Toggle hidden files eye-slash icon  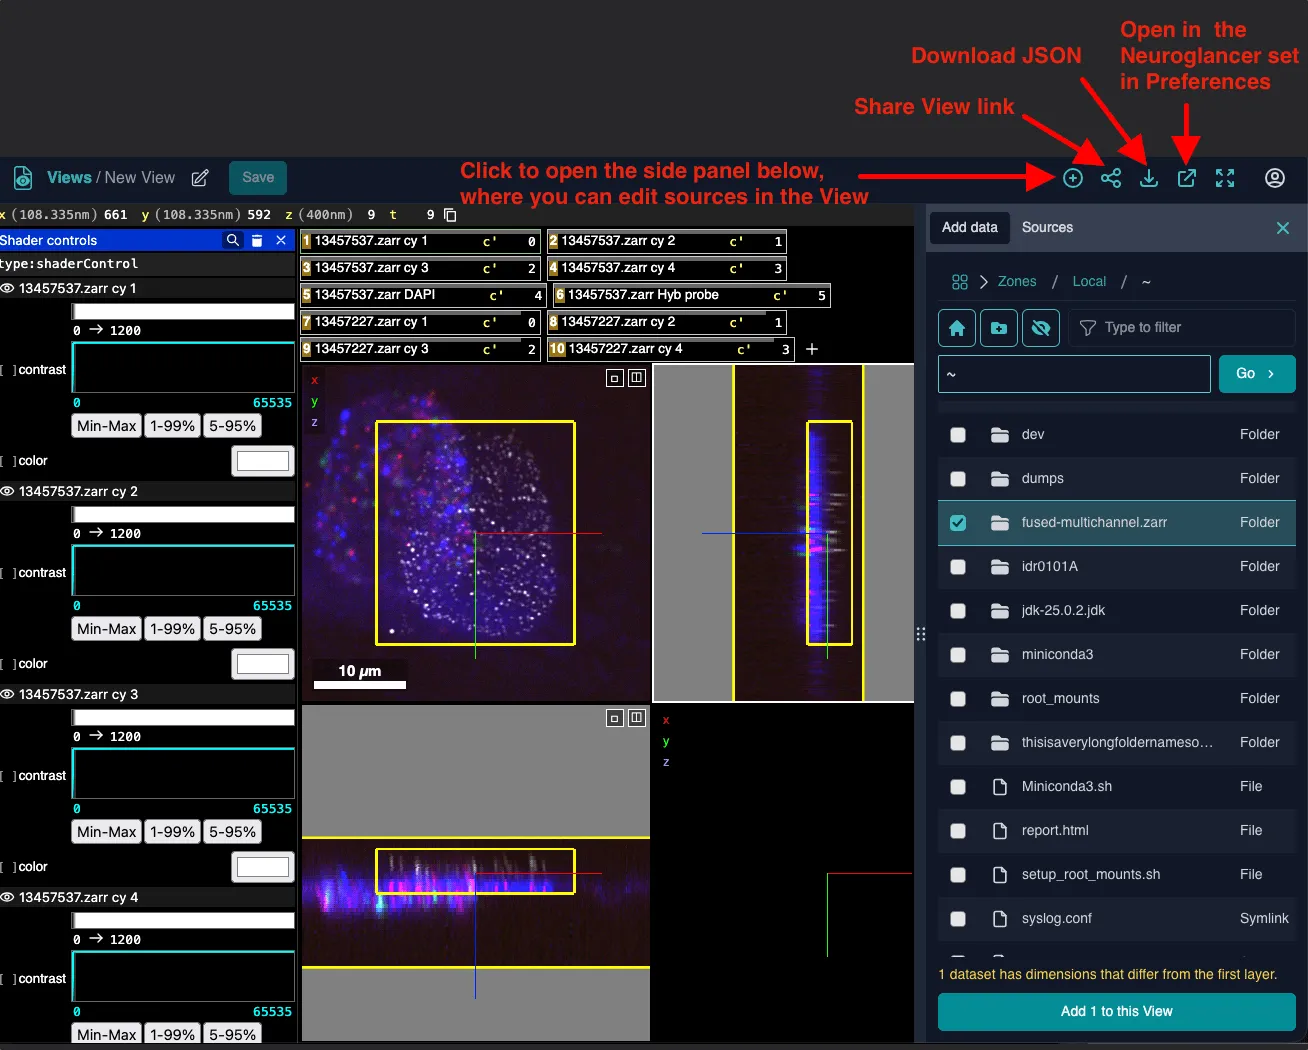pos(1041,328)
